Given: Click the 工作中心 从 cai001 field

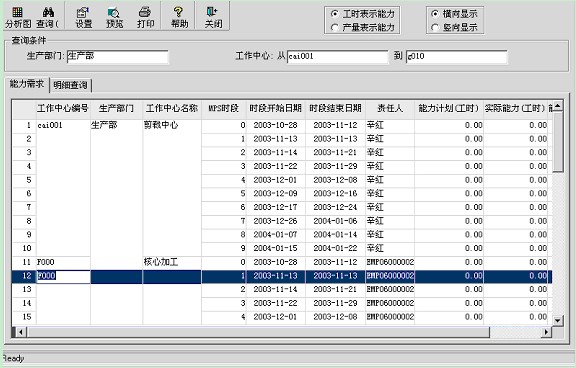Looking at the screenshot, I should click(337, 57).
